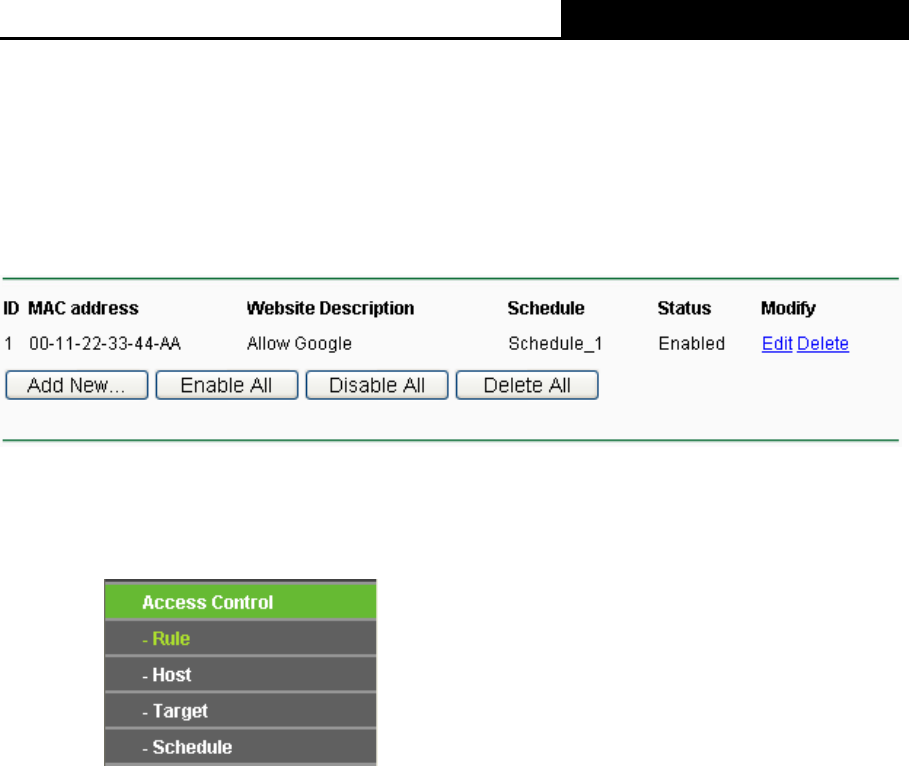Click the Disable All button
This screenshot has height=766, width=909.
377,385
